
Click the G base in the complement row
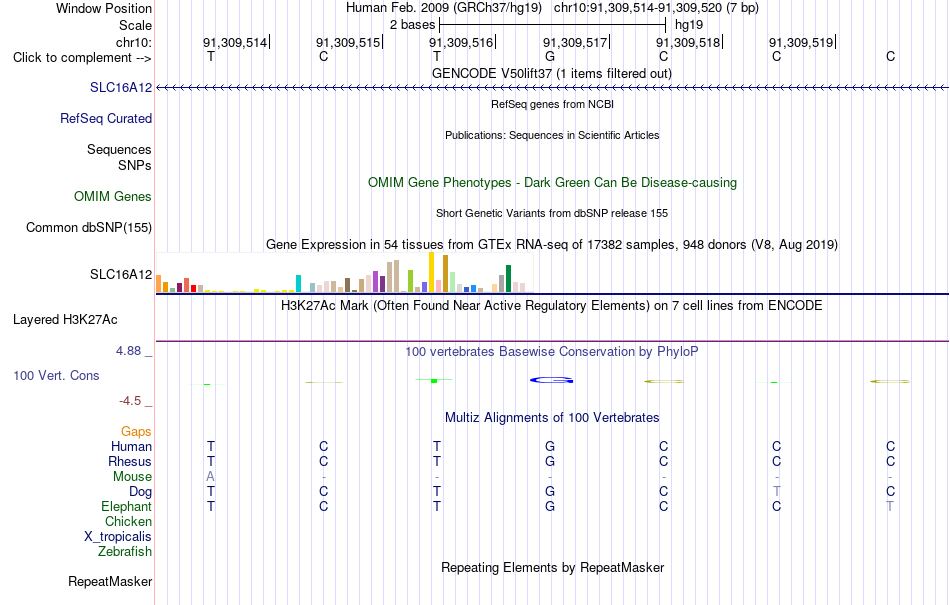(x=550, y=56)
